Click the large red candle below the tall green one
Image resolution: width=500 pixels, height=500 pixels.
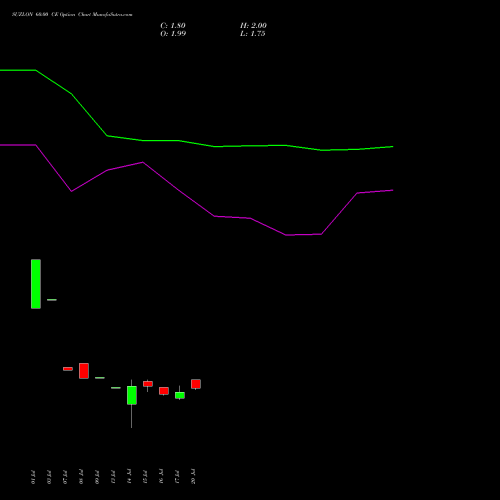point(84,371)
